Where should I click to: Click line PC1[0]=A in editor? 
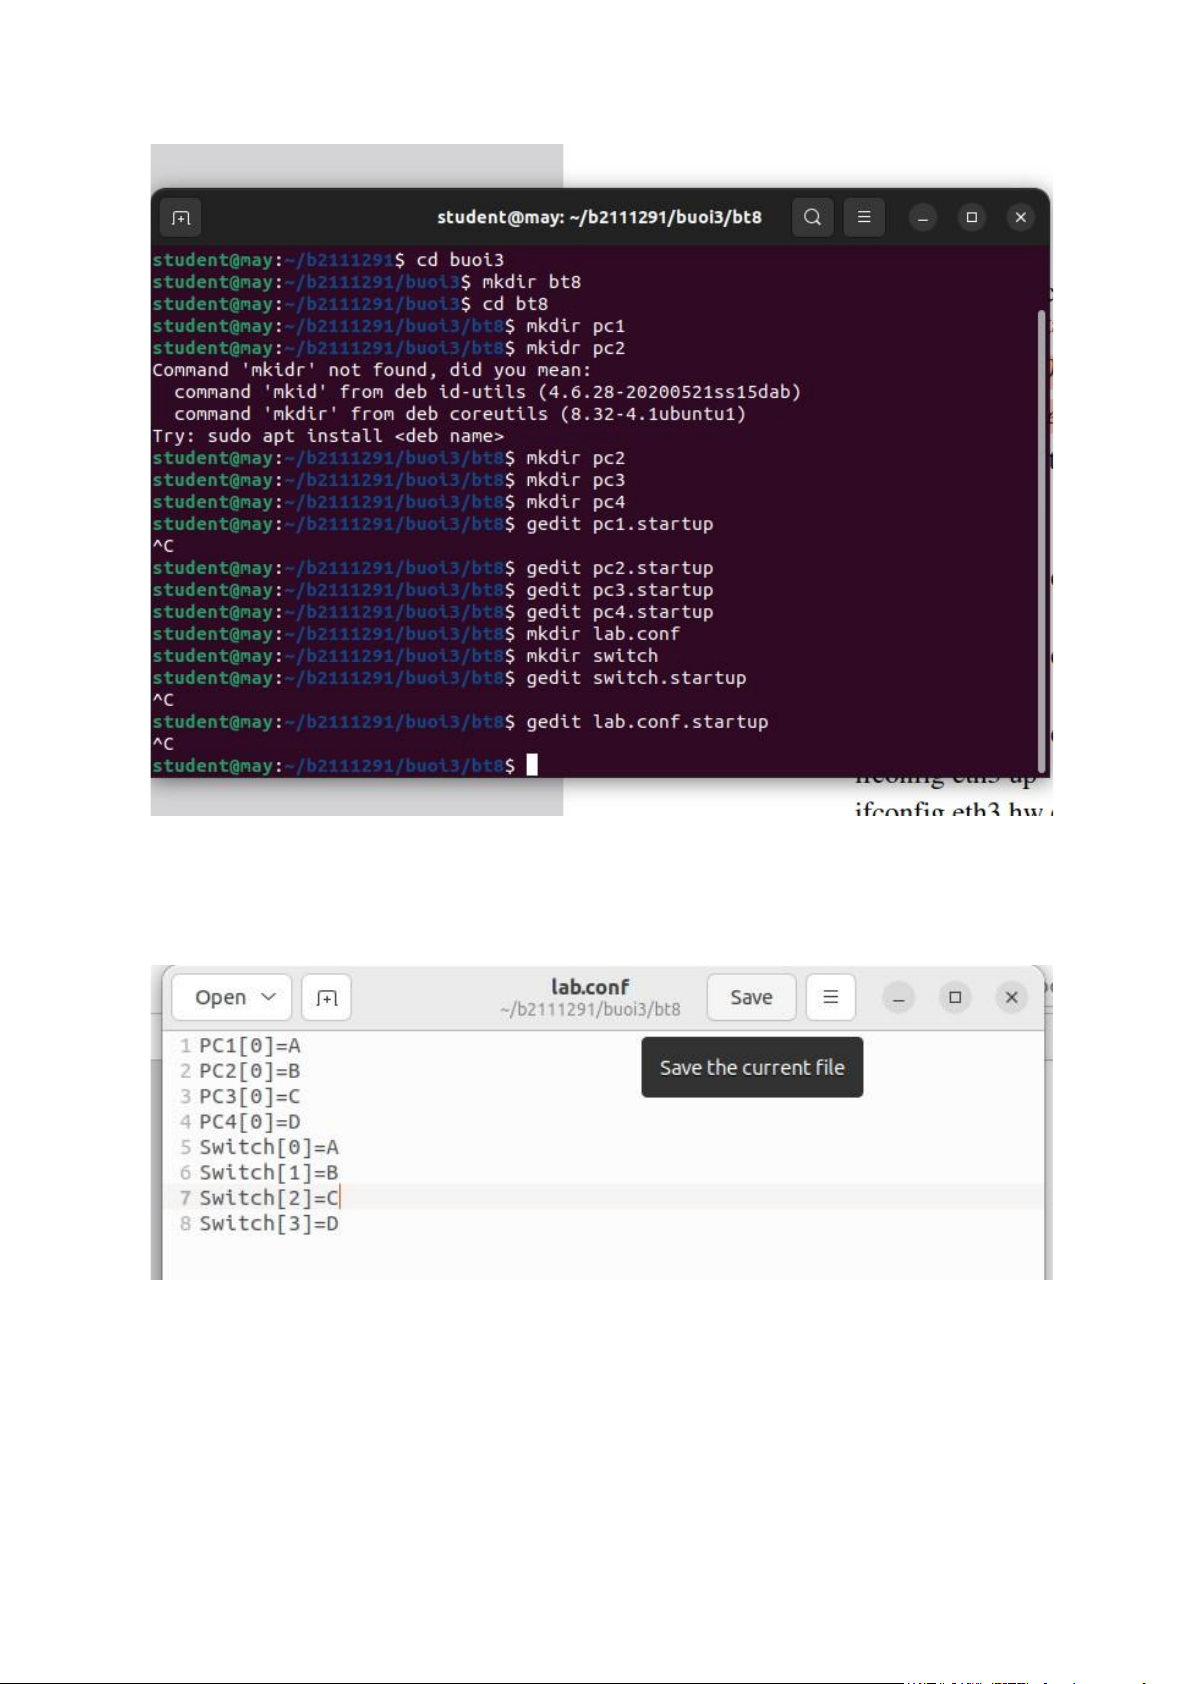pyautogui.click(x=250, y=1046)
